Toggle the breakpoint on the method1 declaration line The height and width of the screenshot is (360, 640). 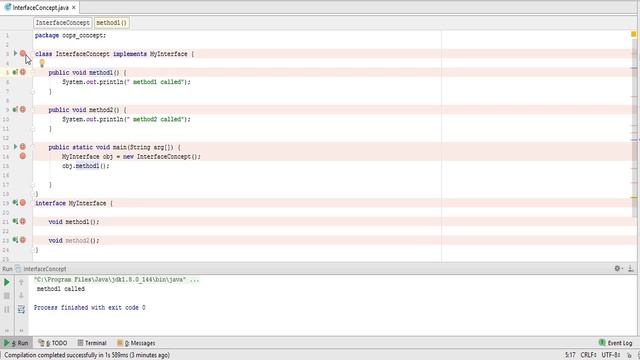pyautogui.click(x=23, y=72)
